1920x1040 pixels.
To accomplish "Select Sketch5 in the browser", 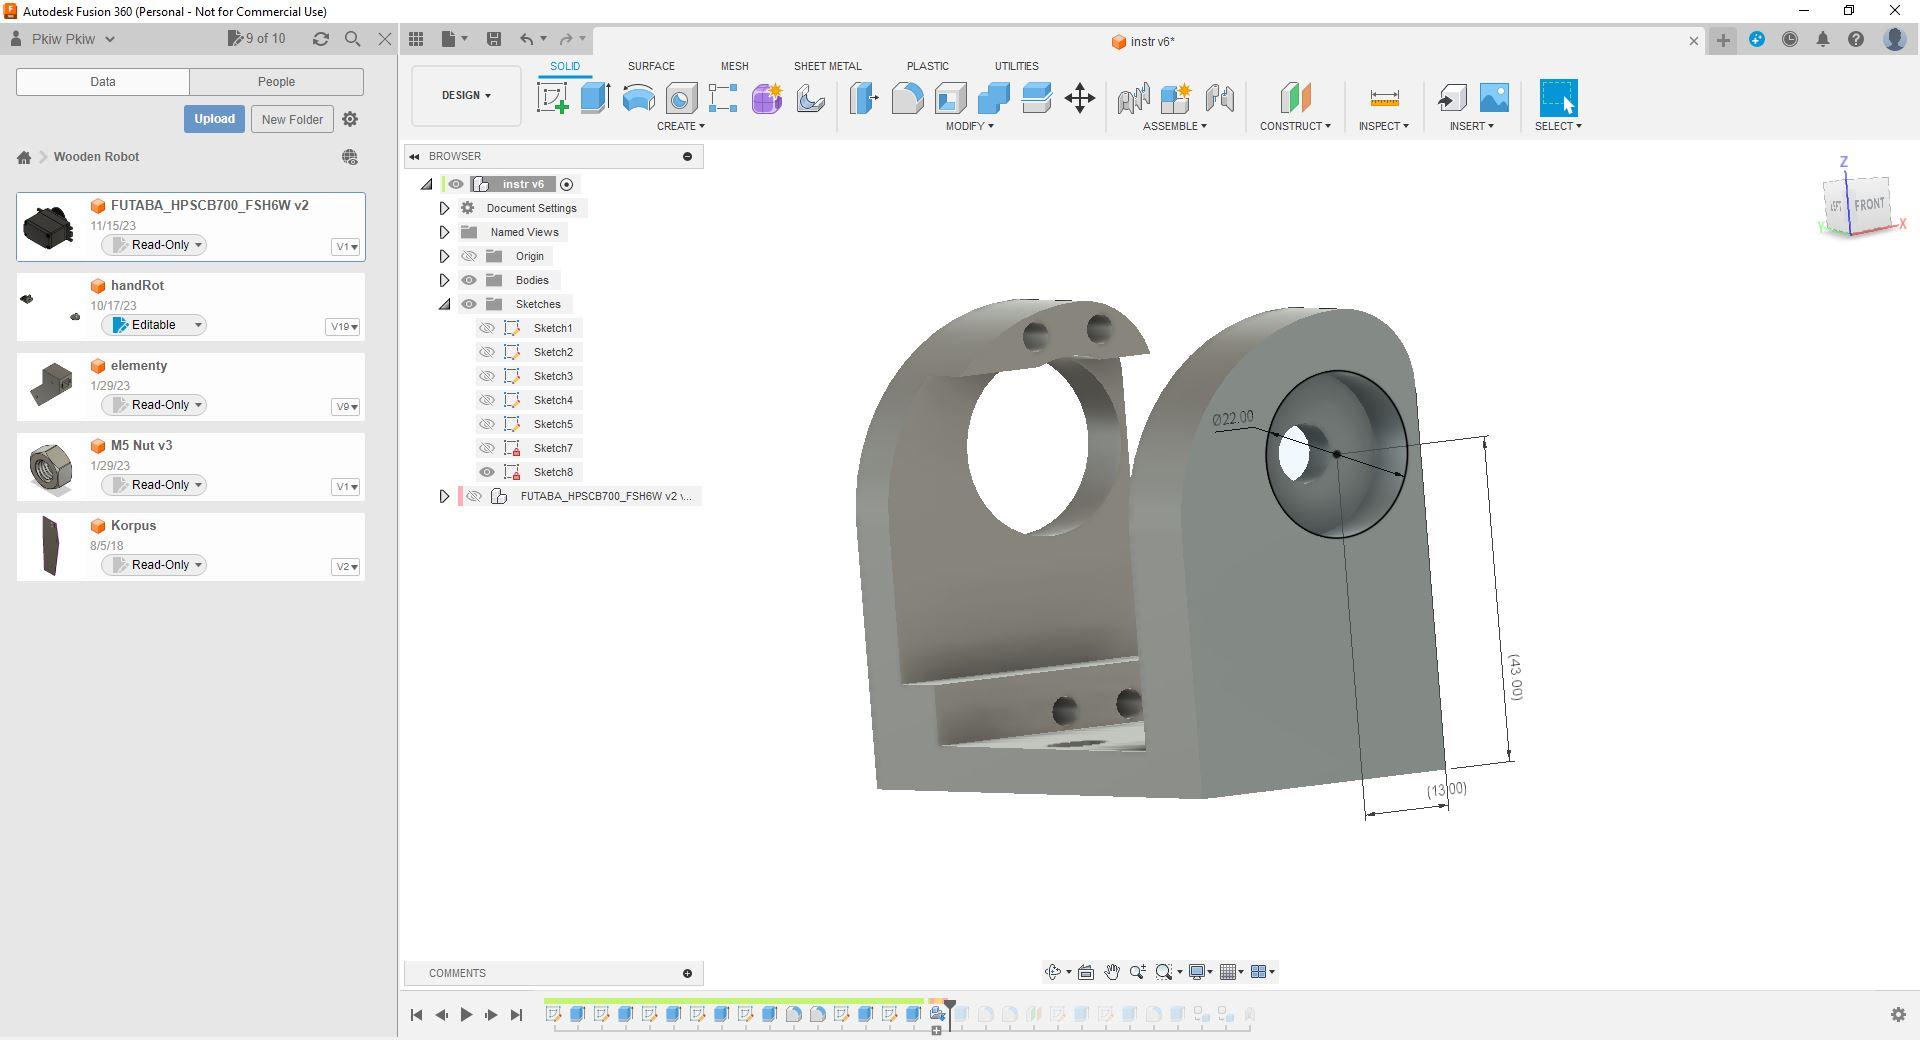I will tap(553, 424).
